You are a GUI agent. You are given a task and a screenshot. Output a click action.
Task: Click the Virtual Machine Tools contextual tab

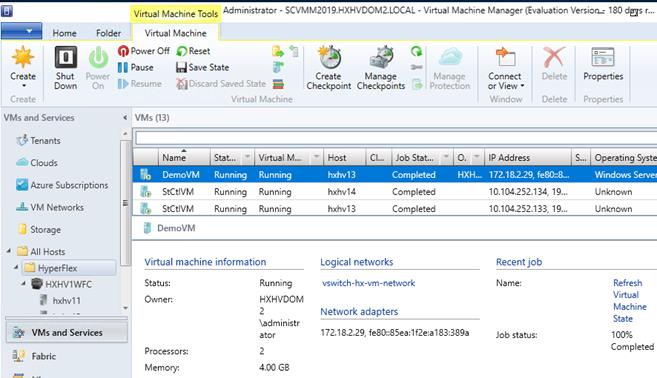[176, 14]
